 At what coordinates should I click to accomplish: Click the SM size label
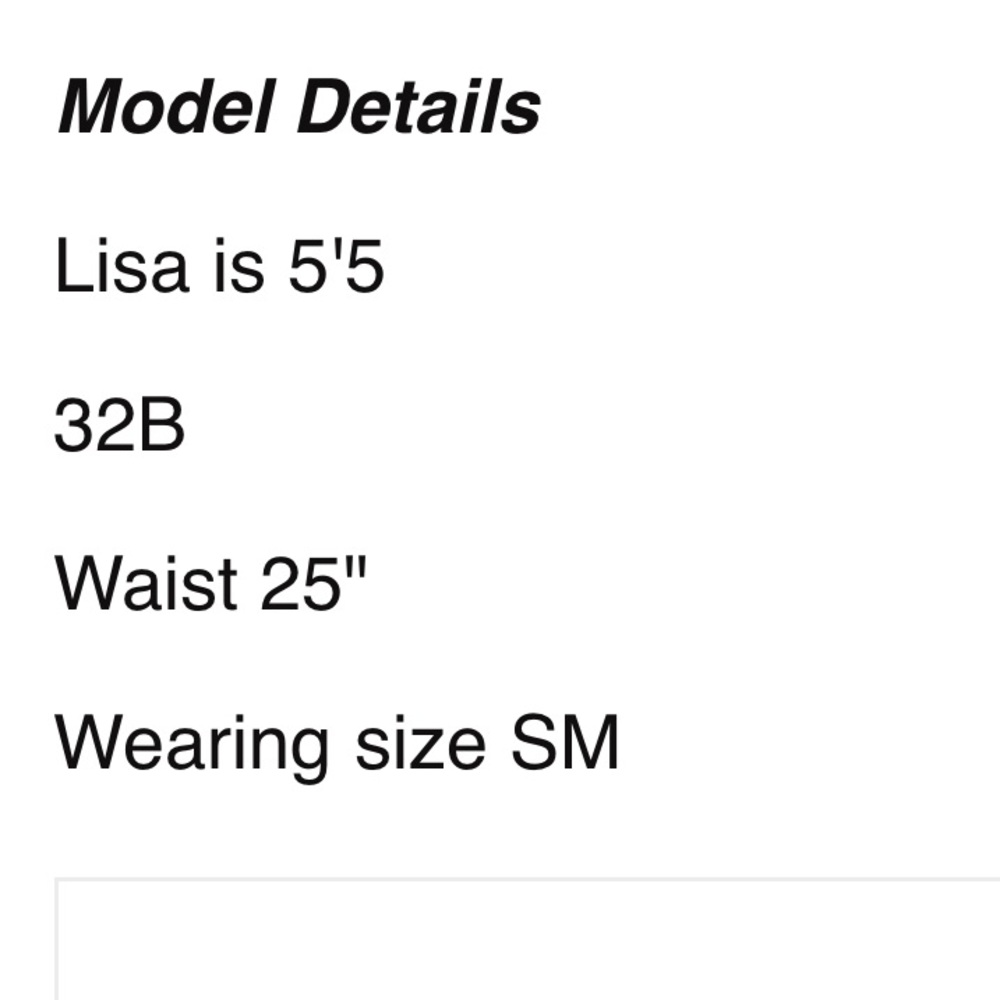565,743
